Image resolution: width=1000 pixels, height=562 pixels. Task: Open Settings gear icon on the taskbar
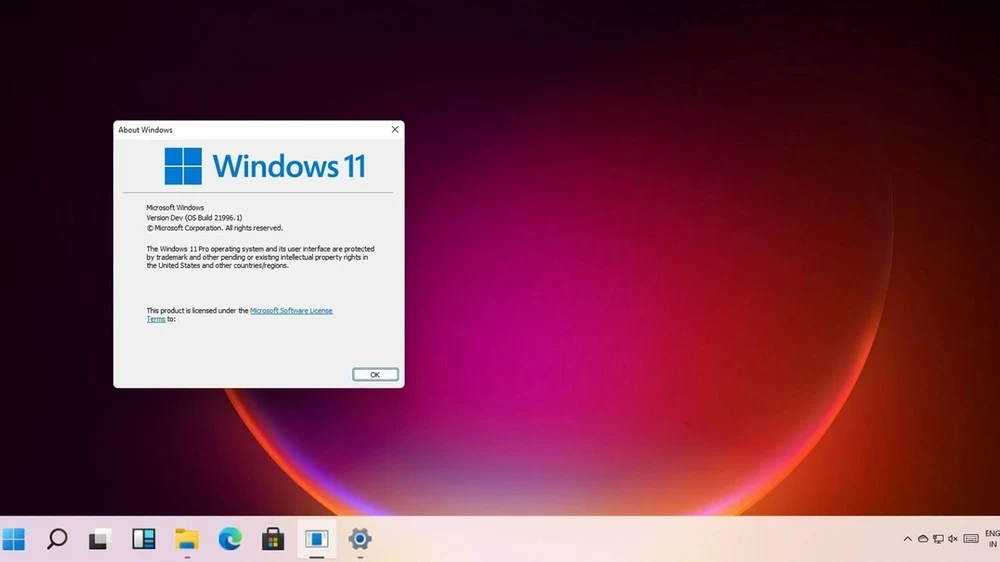pyautogui.click(x=360, y=539)
